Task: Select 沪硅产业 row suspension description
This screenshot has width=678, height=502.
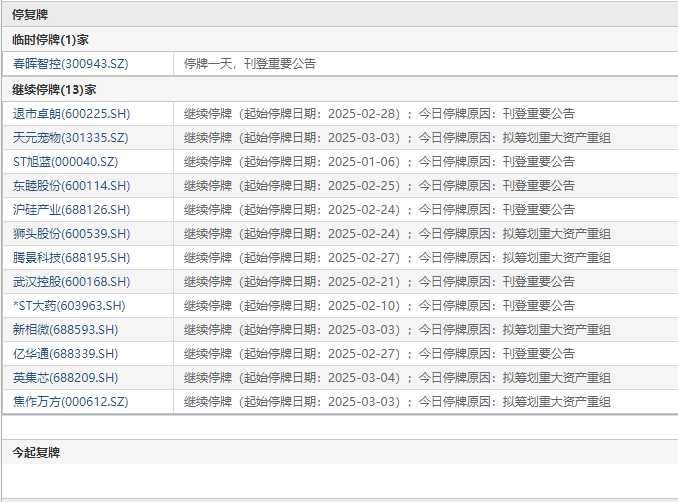Action: click(379, 210)
